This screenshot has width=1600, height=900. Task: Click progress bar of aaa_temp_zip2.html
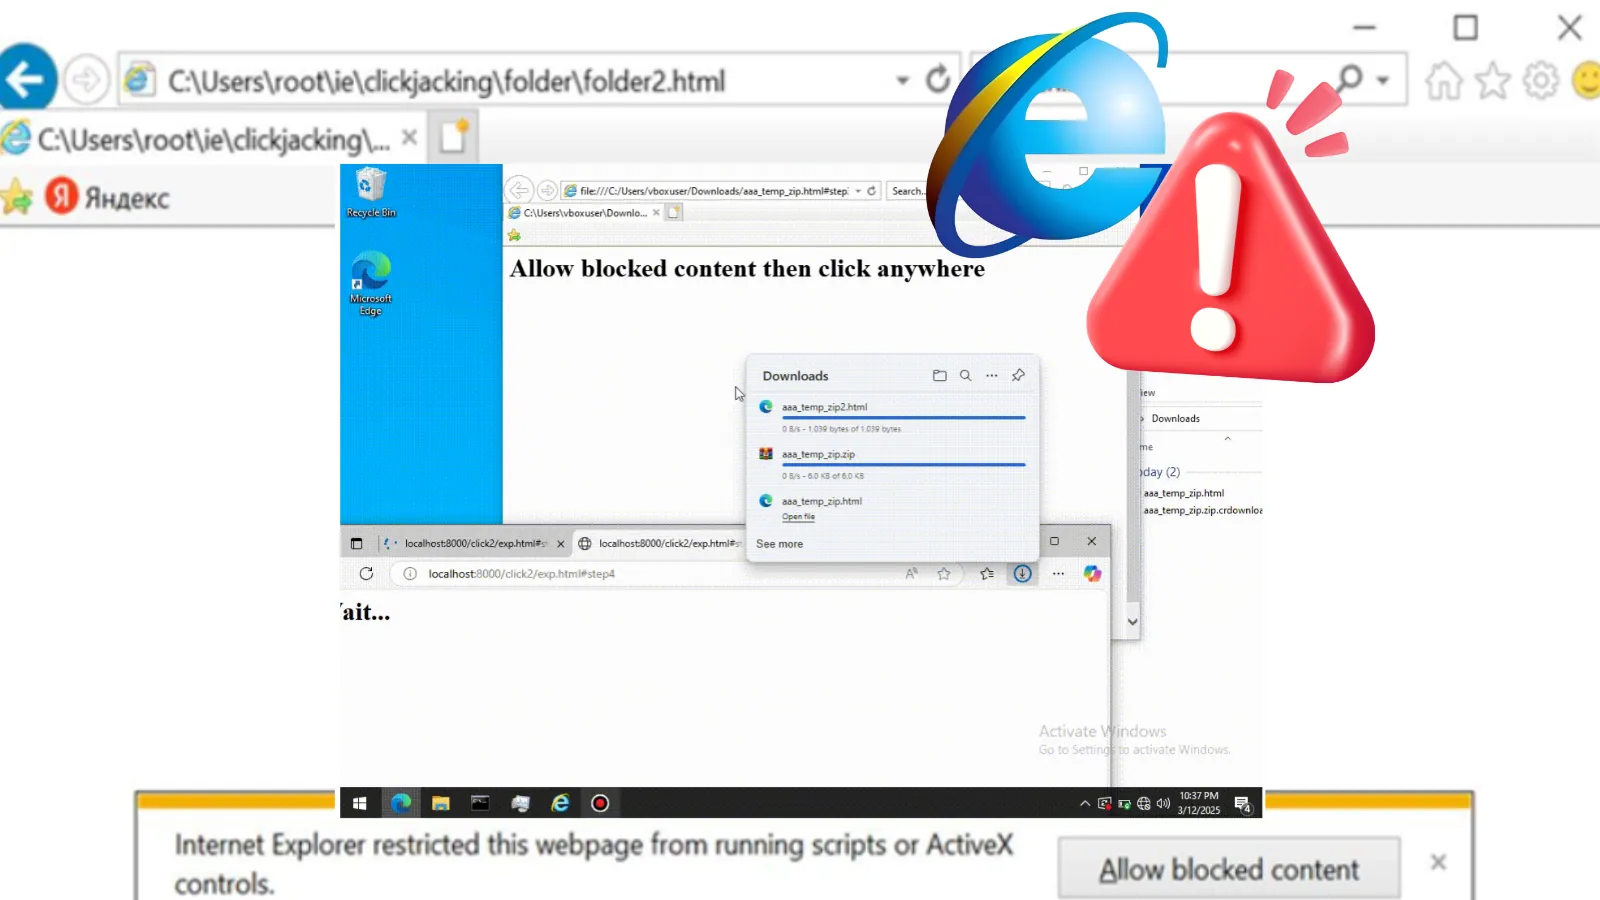pyautogui.click(x=903, y=418)
